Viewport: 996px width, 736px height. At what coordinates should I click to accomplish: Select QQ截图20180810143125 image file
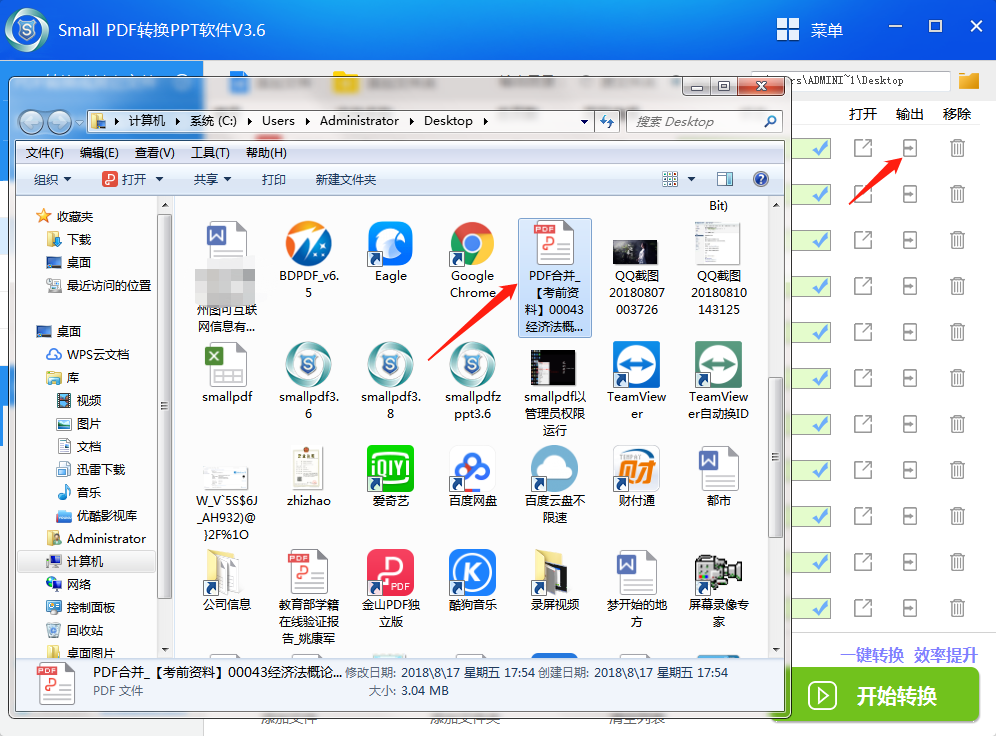coord(718,269)
